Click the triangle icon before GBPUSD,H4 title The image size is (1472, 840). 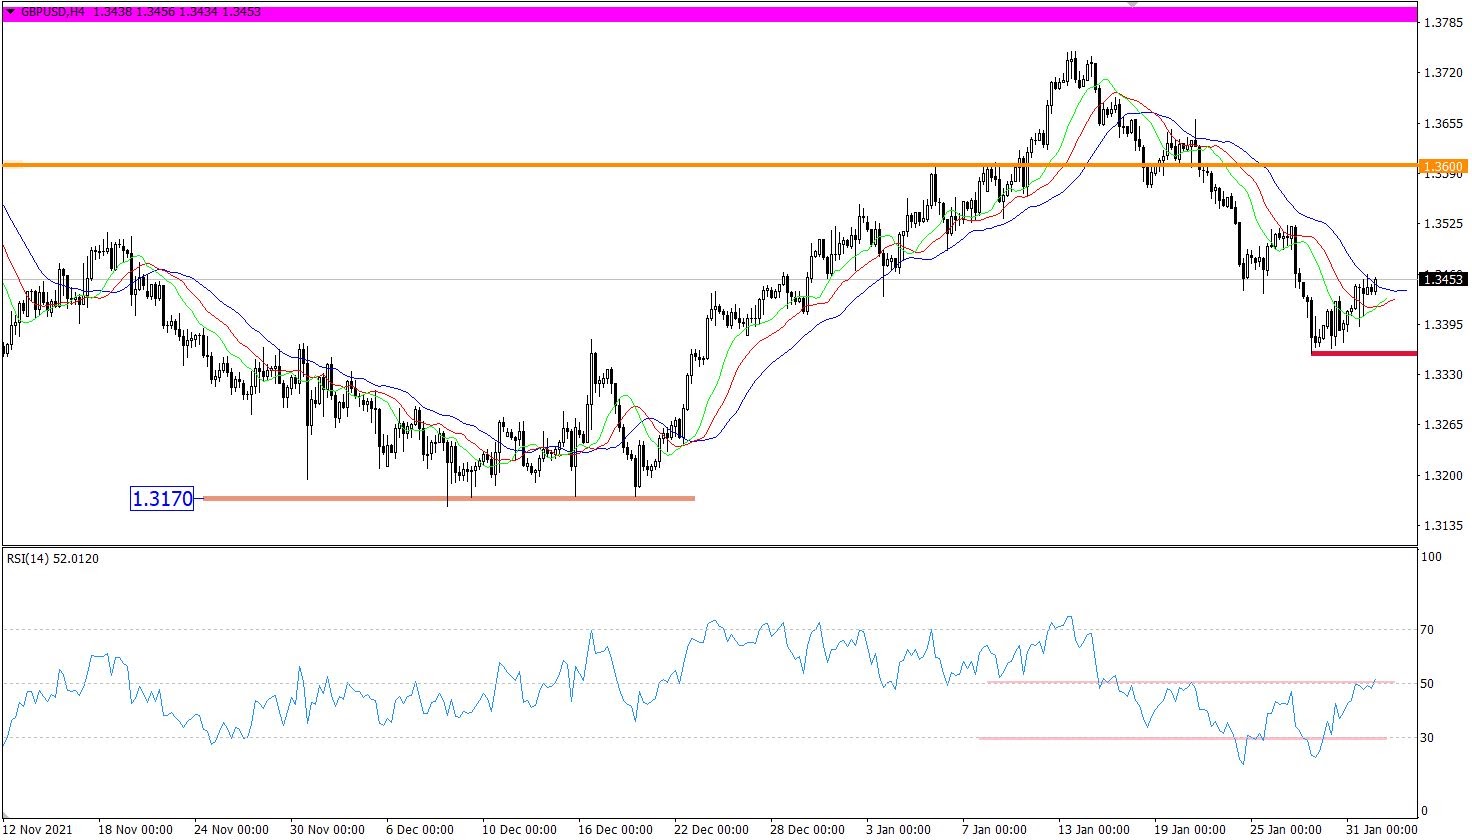[x=11, y=12]
